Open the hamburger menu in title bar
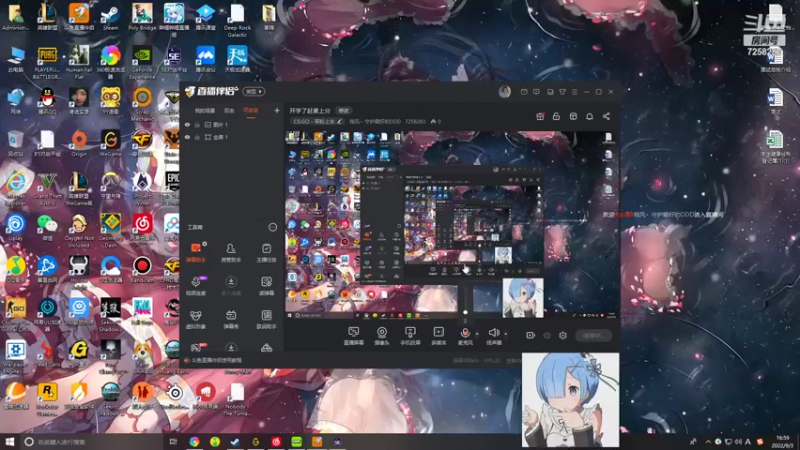800x450 pixels. click(574, 92)
